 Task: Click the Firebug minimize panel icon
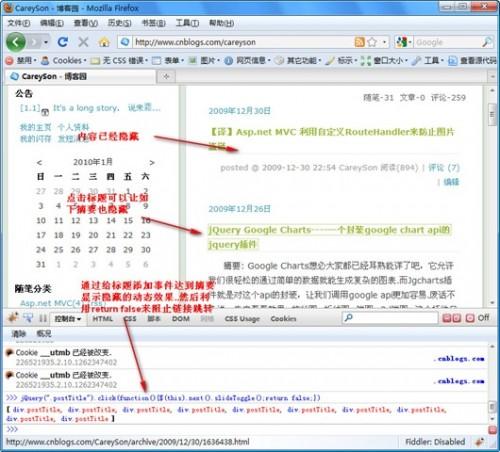pos(447,318)
